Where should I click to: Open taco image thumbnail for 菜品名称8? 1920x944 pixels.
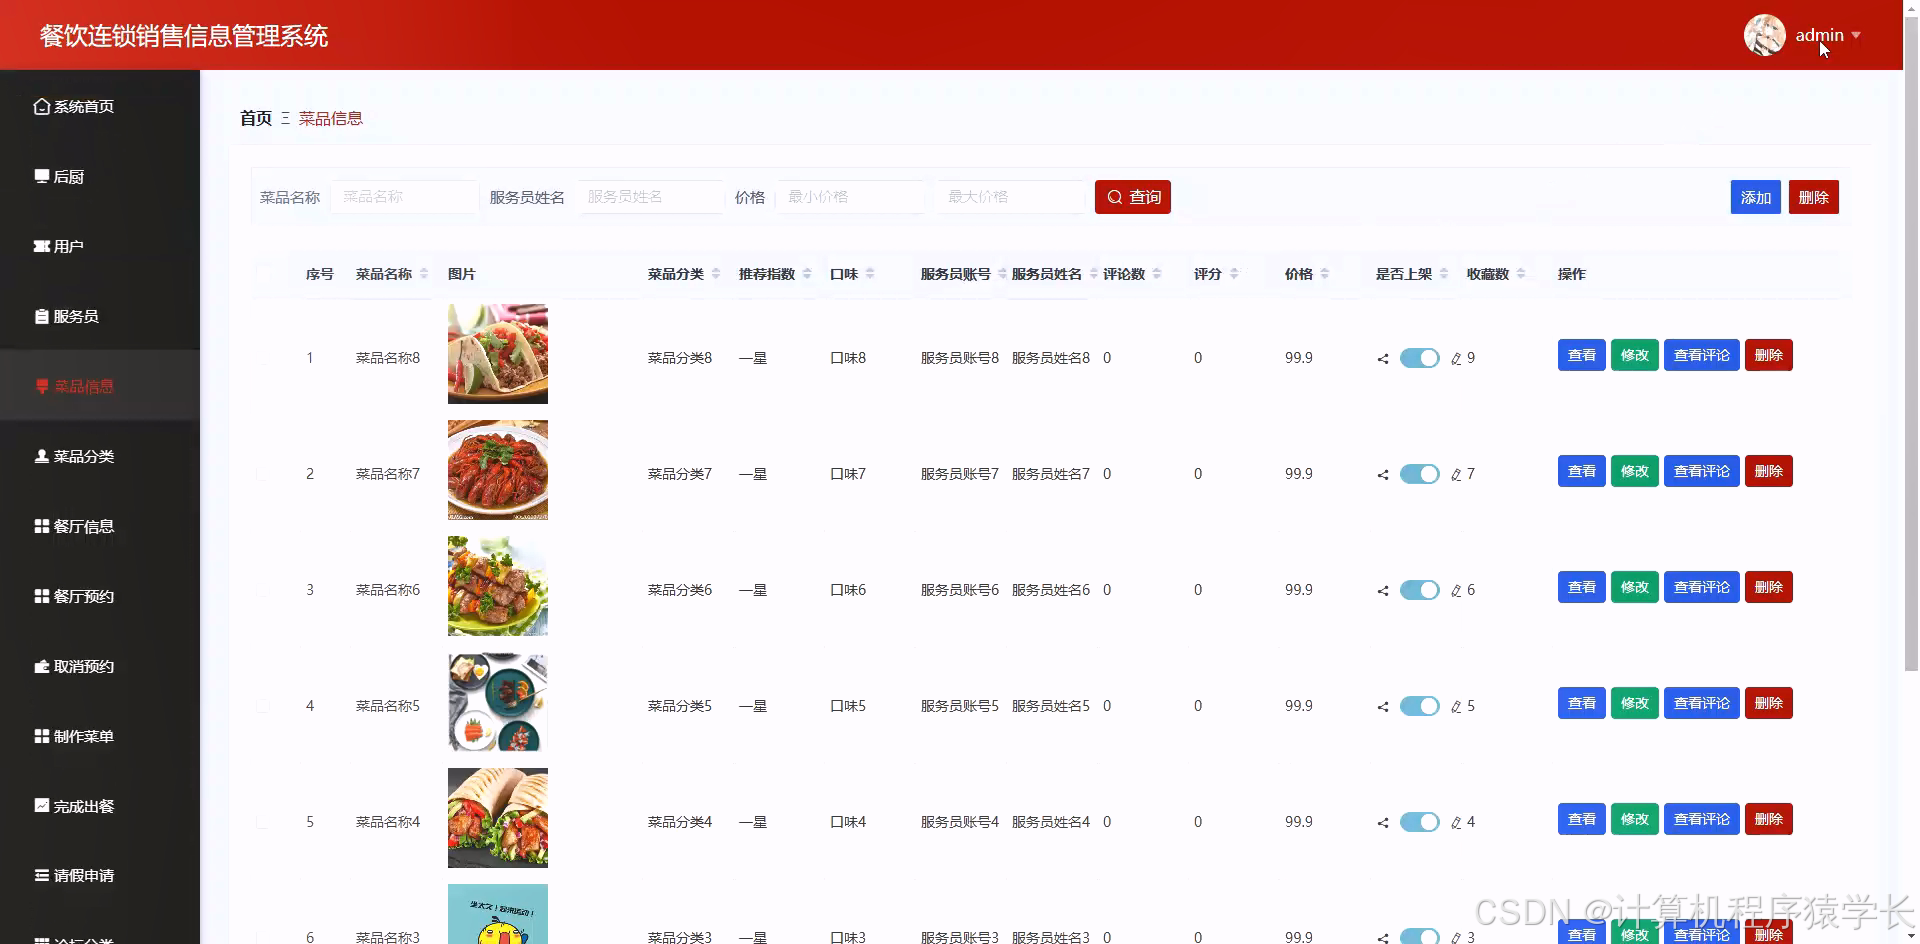498,354
